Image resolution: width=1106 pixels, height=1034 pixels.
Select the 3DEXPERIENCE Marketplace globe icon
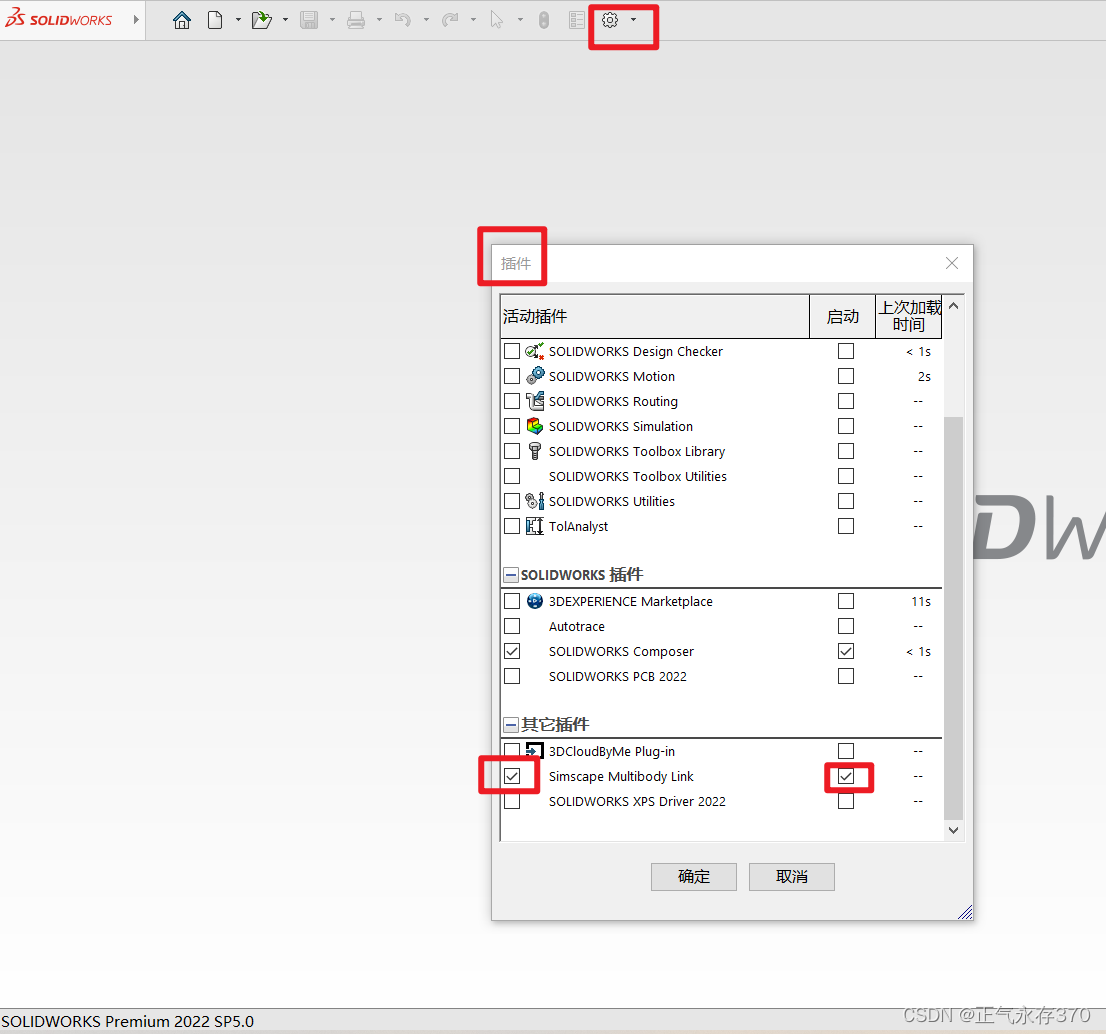pos(534,601)
